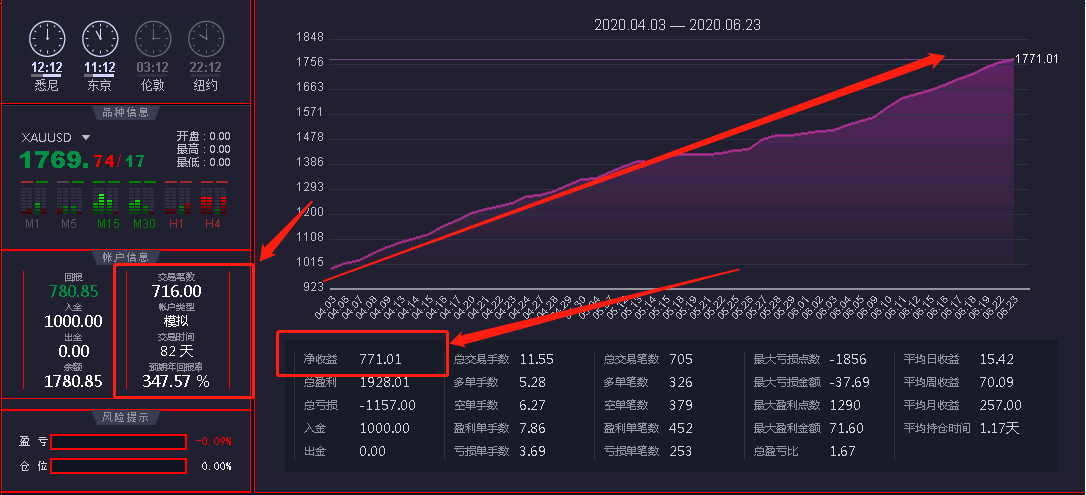The image size is (1086, 495).
Task: Open the XAUUSD symbol dropdown arrow
Action: pos(86,138)
